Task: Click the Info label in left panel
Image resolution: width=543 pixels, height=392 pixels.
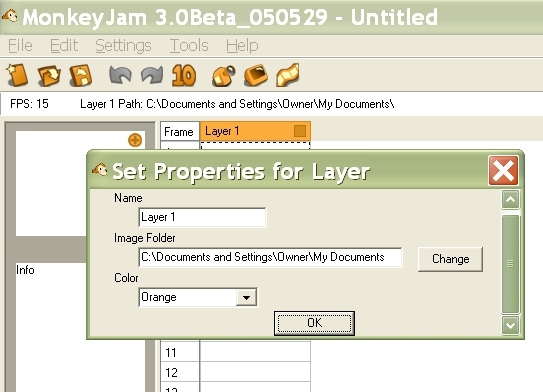Action: [x=25, y=270]
